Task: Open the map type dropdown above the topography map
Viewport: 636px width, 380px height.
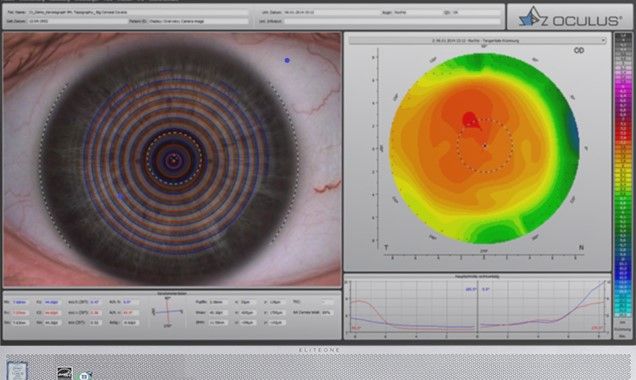Action: (477, 41)
